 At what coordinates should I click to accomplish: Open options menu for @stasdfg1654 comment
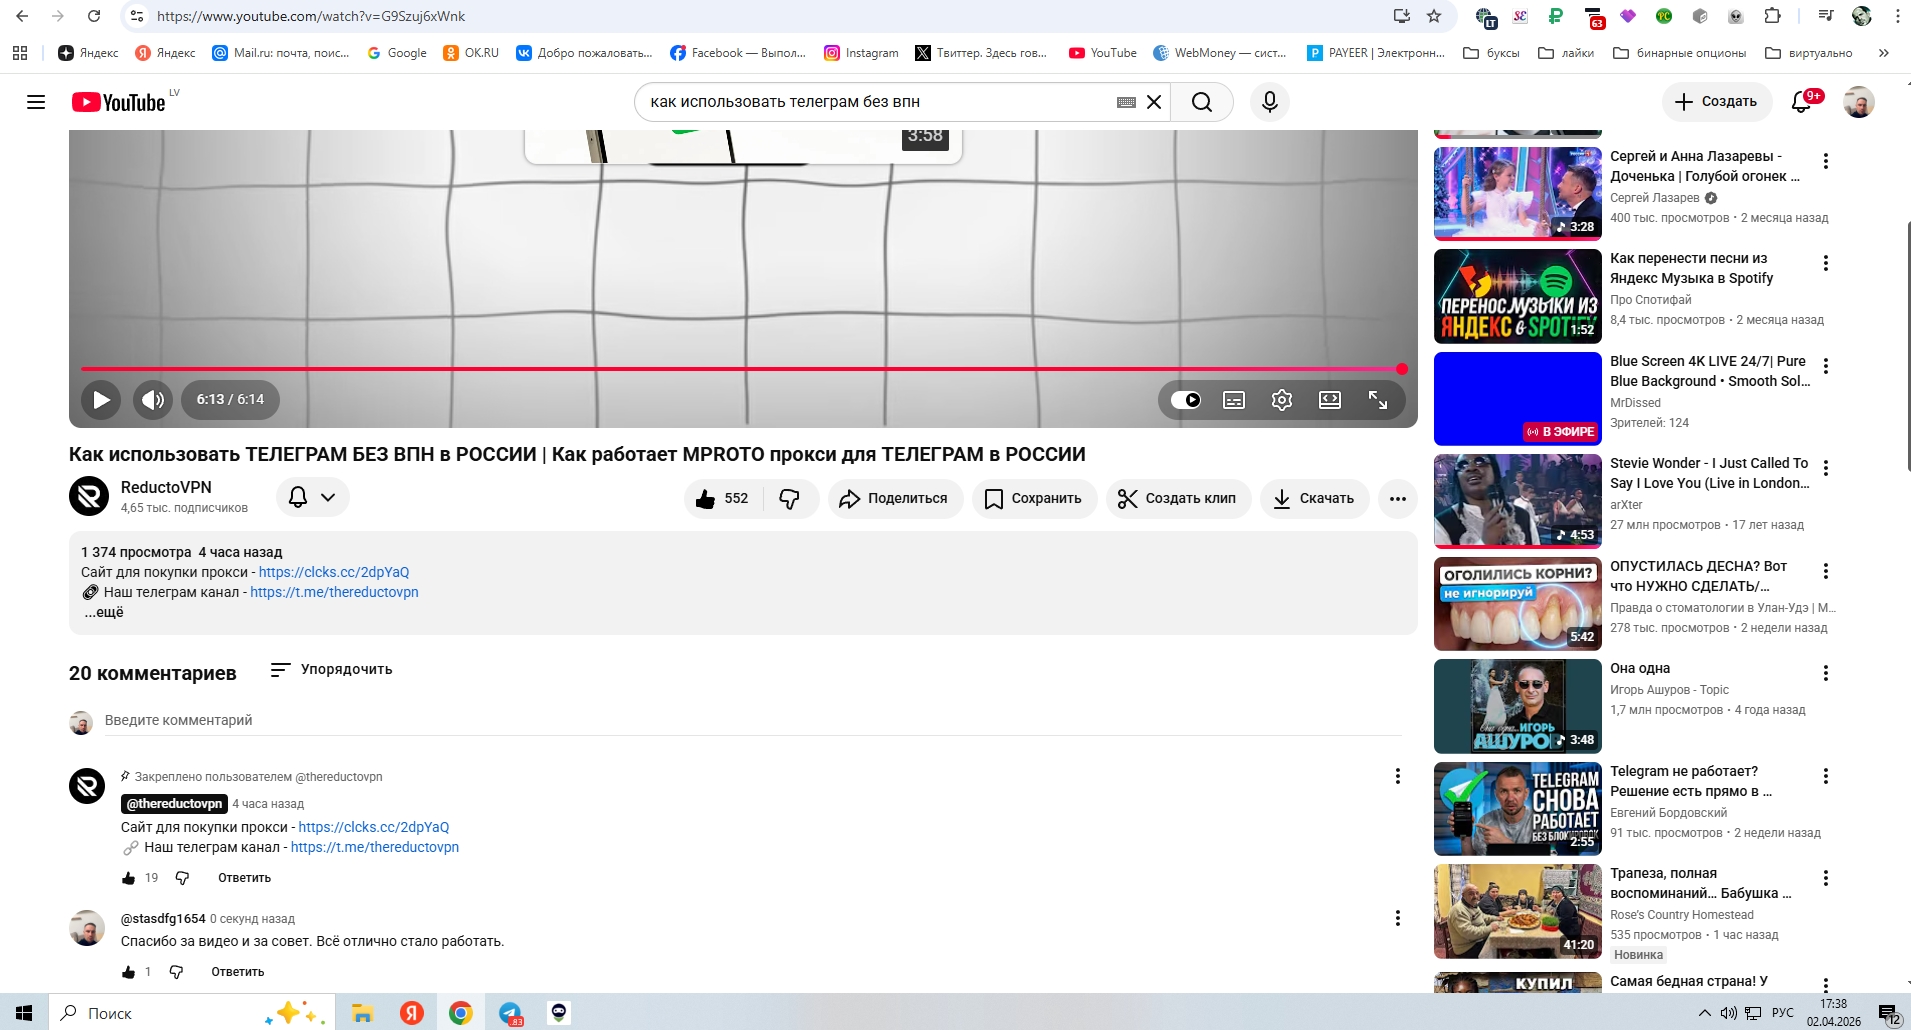point(1398,918)
